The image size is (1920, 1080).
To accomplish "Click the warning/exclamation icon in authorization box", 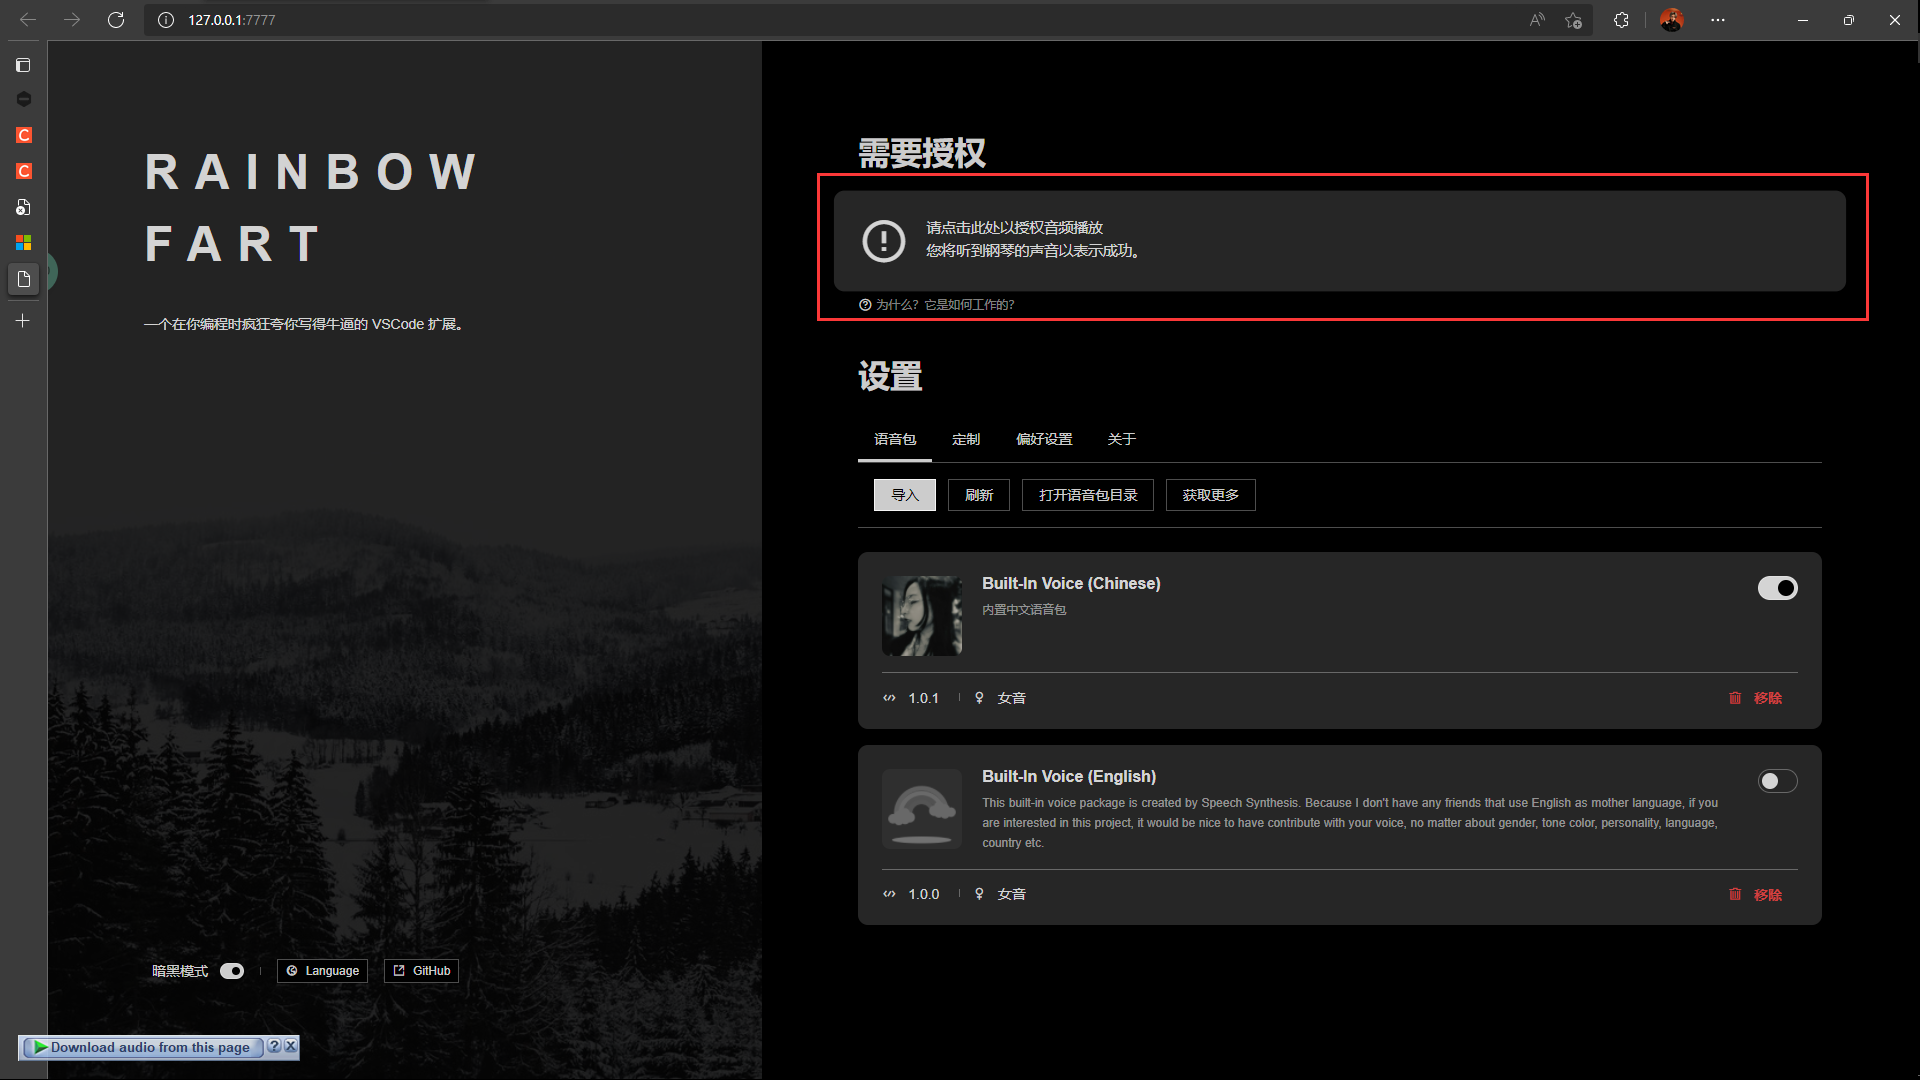I will click(x=881, y=240).
